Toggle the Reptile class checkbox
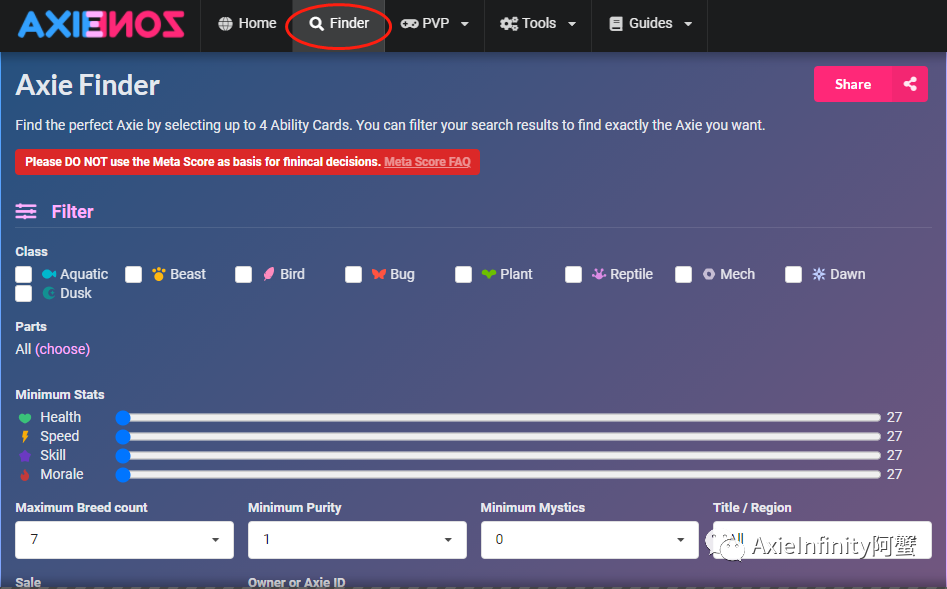 [573, 274]
